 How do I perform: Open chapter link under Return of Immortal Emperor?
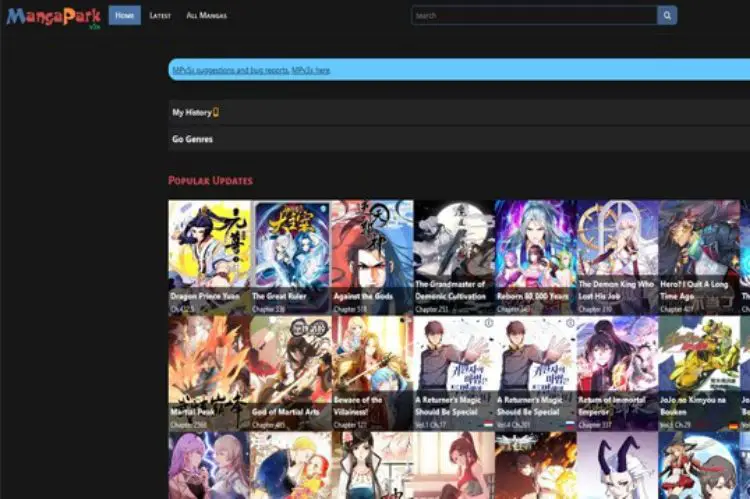(595, 425)
